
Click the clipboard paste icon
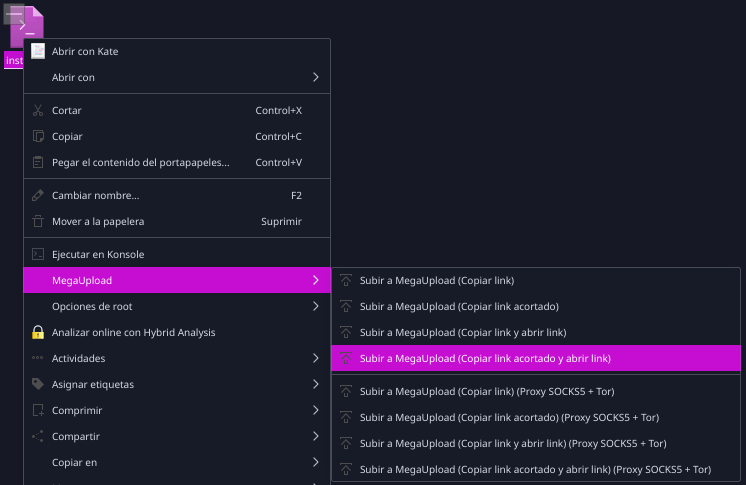pyautogui.click(x=38, y=162)
